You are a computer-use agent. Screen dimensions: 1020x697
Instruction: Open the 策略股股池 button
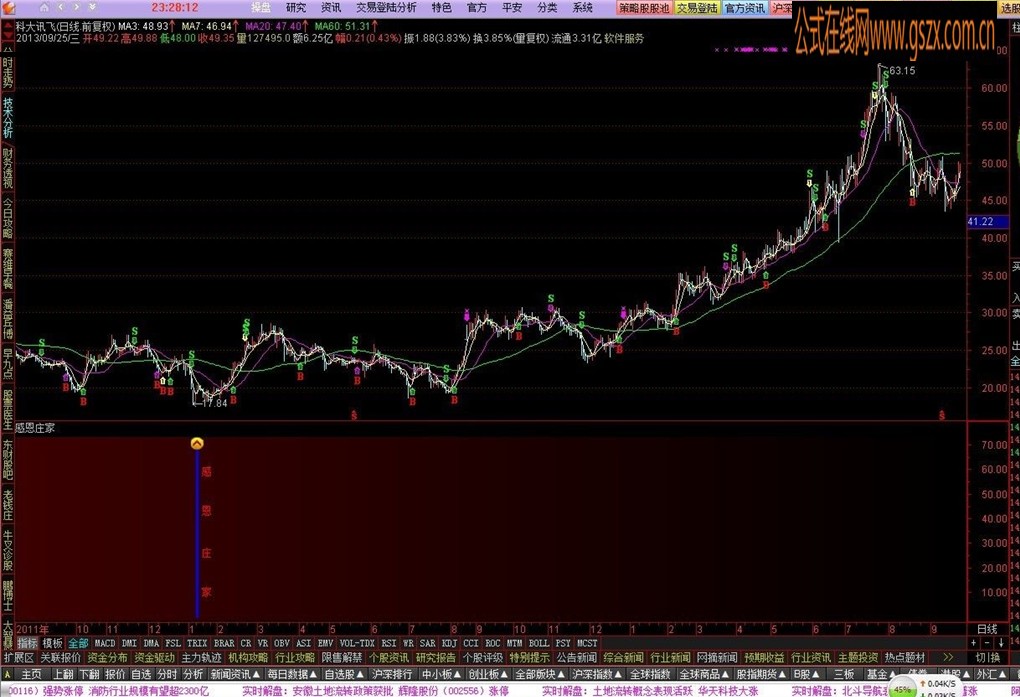point(644,8)
